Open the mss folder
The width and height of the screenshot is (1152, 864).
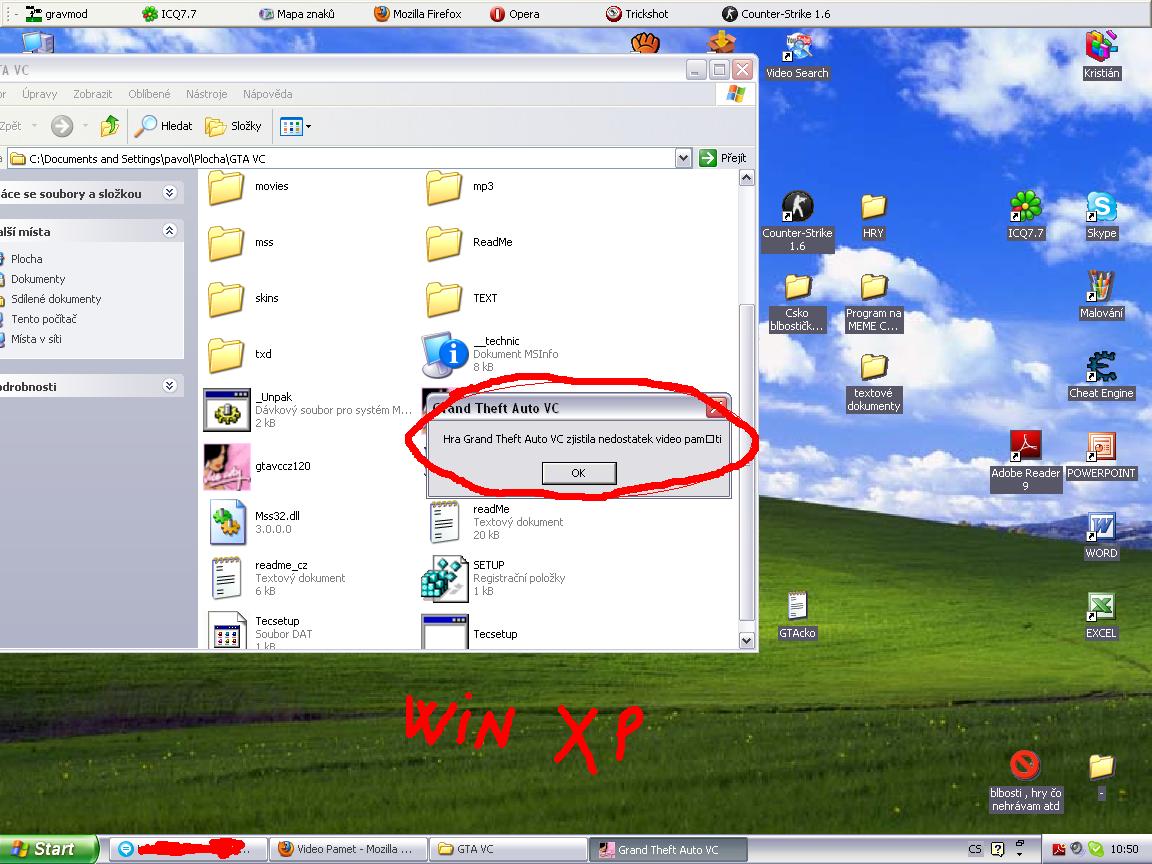click(x=241, y=242)
